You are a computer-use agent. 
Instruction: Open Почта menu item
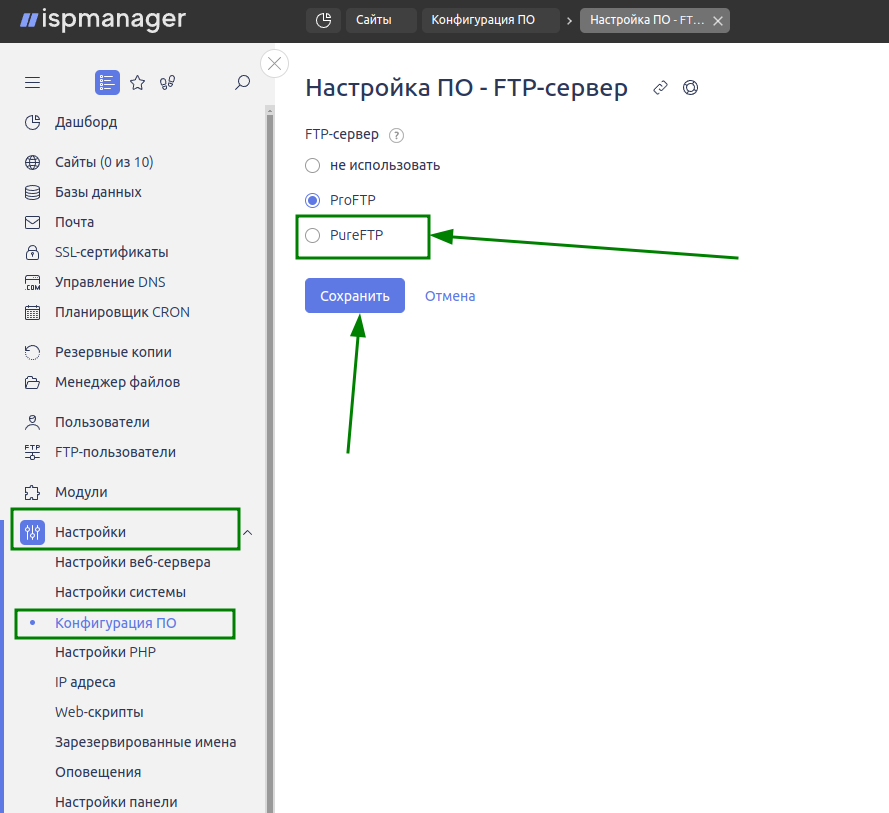point(74,222)
